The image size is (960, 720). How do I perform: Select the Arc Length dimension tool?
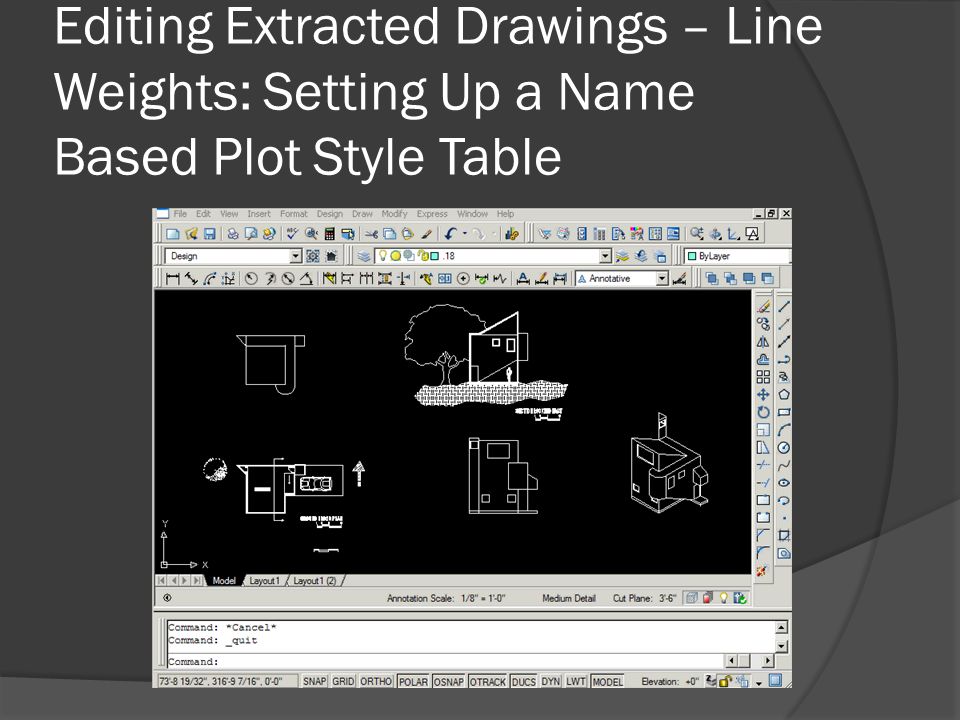(x=210, y=279)
